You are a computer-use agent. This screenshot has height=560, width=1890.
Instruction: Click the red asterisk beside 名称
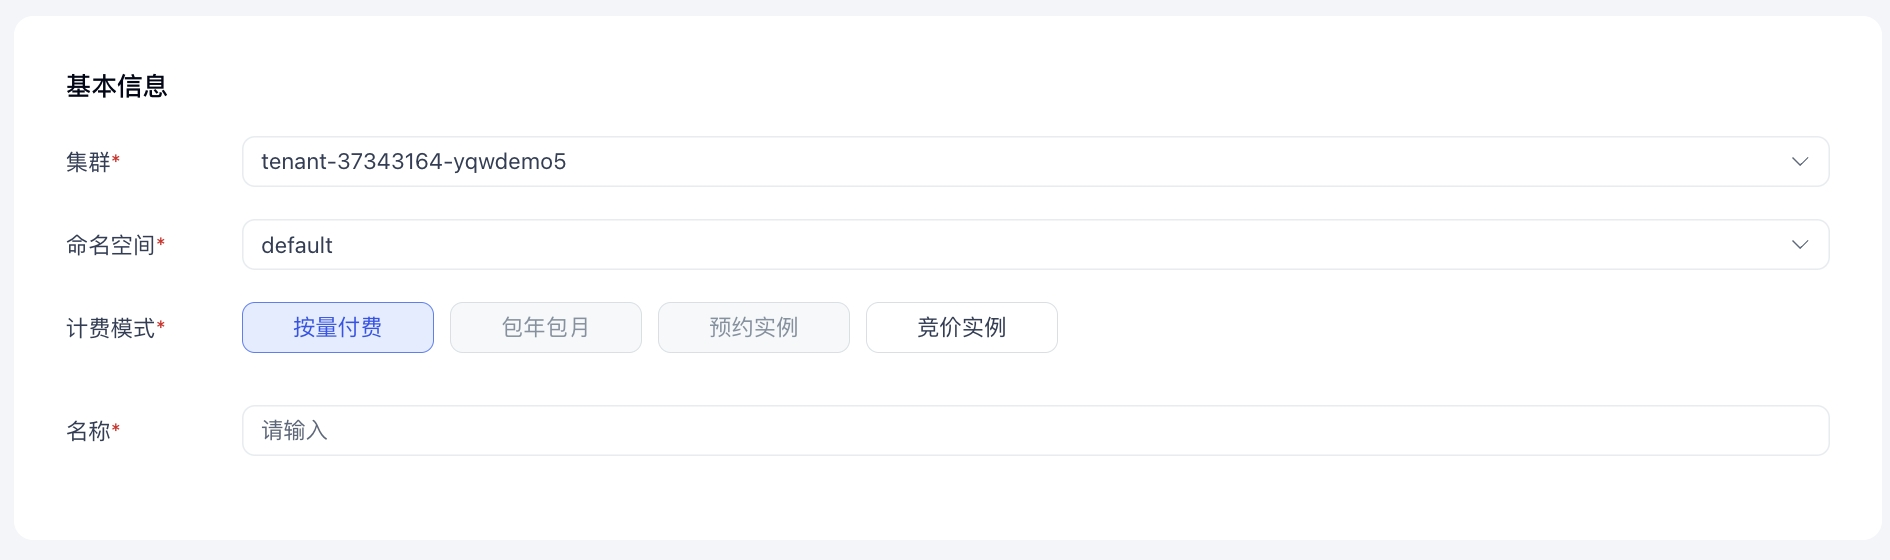click(x=116, y=427)
